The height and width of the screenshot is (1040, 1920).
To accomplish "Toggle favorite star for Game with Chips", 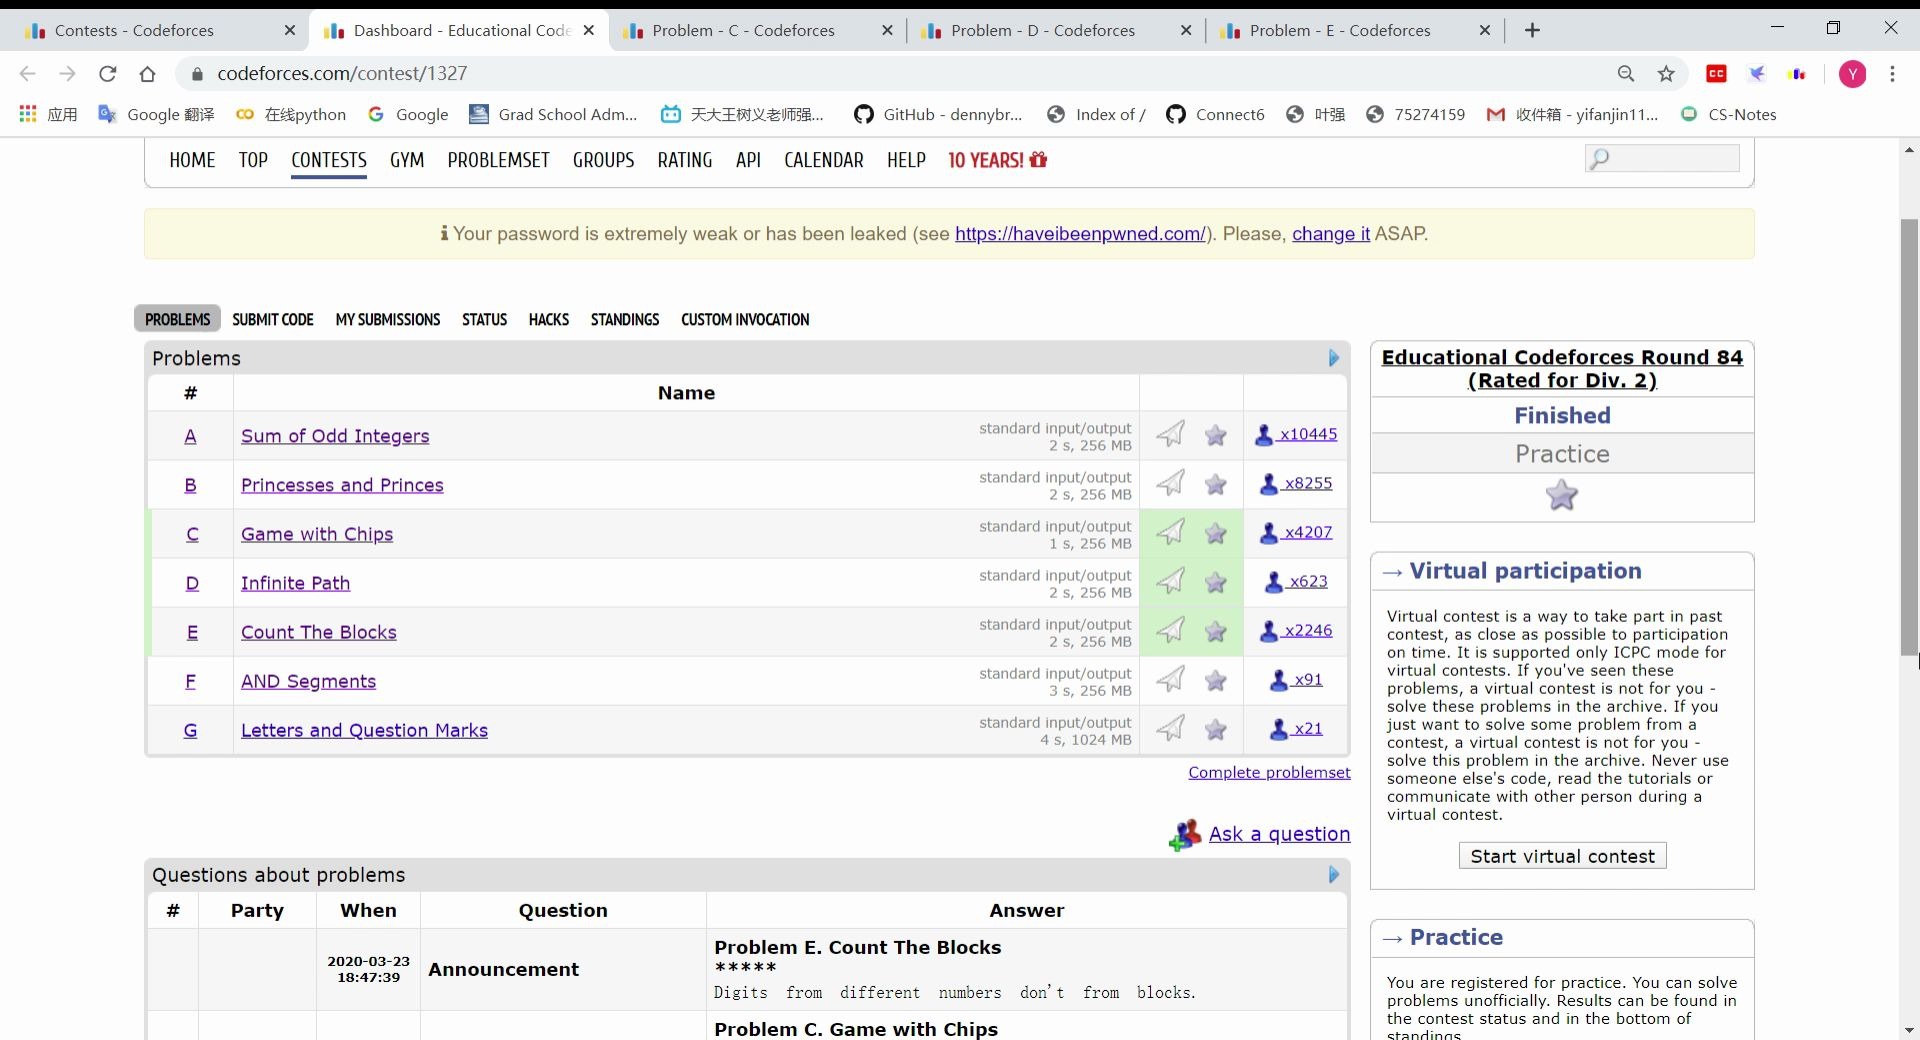I will (x=1216, y=533).
